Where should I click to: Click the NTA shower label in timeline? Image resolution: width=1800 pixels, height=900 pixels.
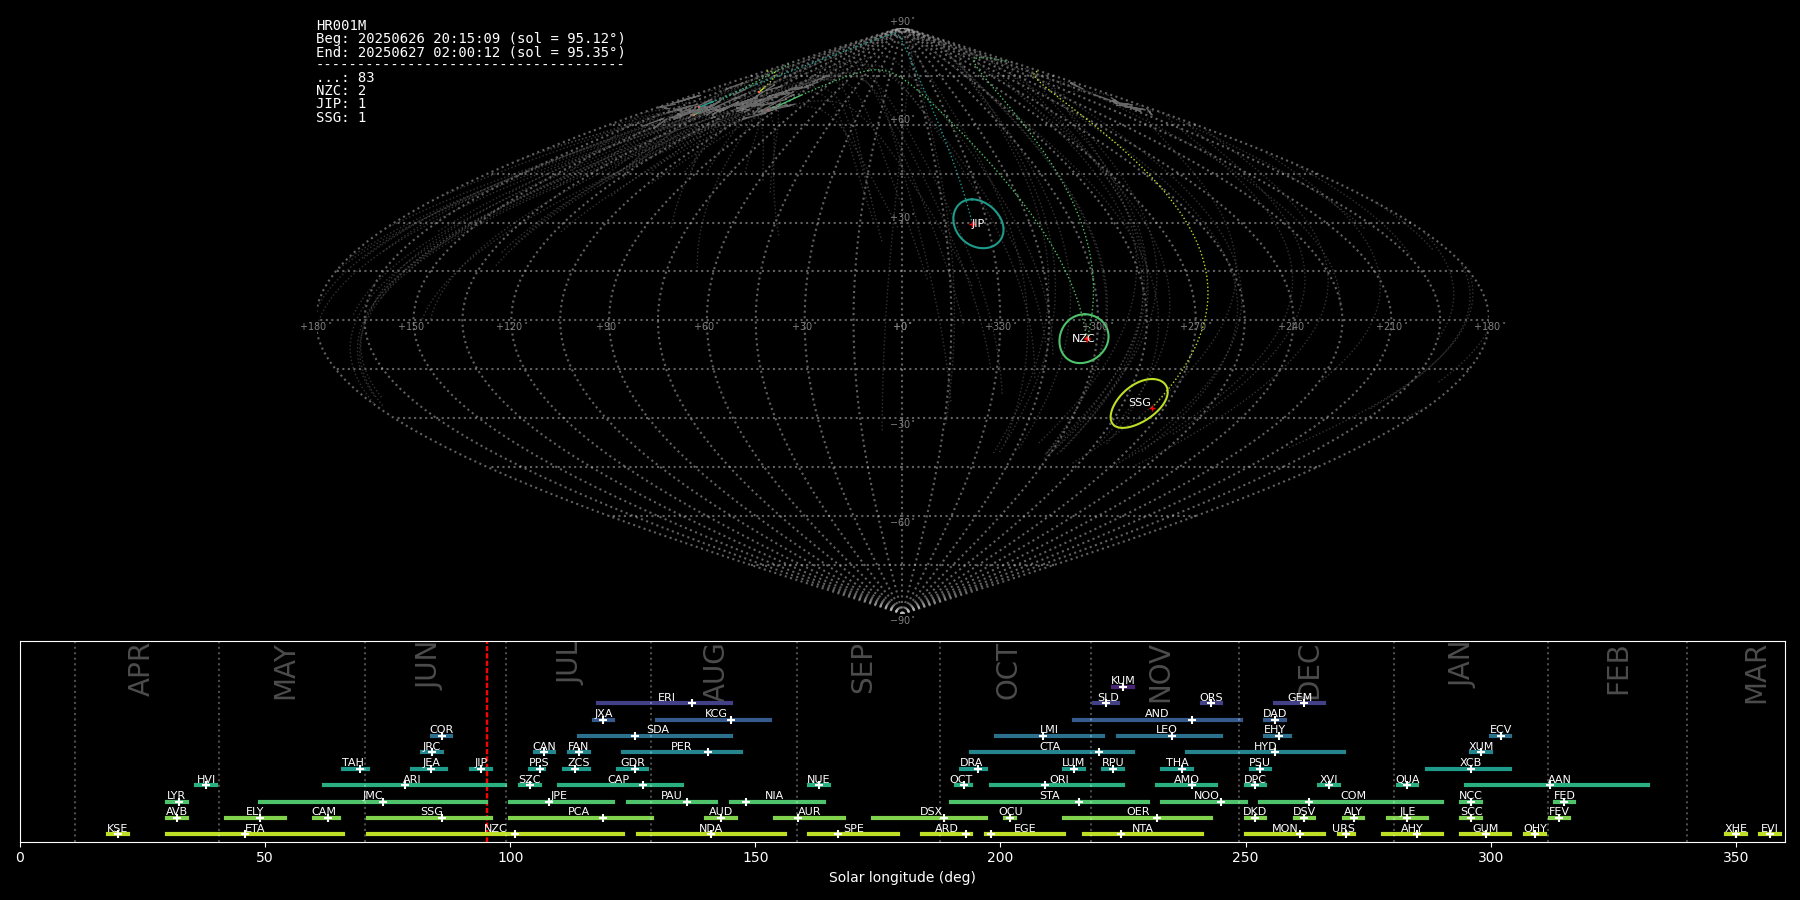[x=1142, y=829]
